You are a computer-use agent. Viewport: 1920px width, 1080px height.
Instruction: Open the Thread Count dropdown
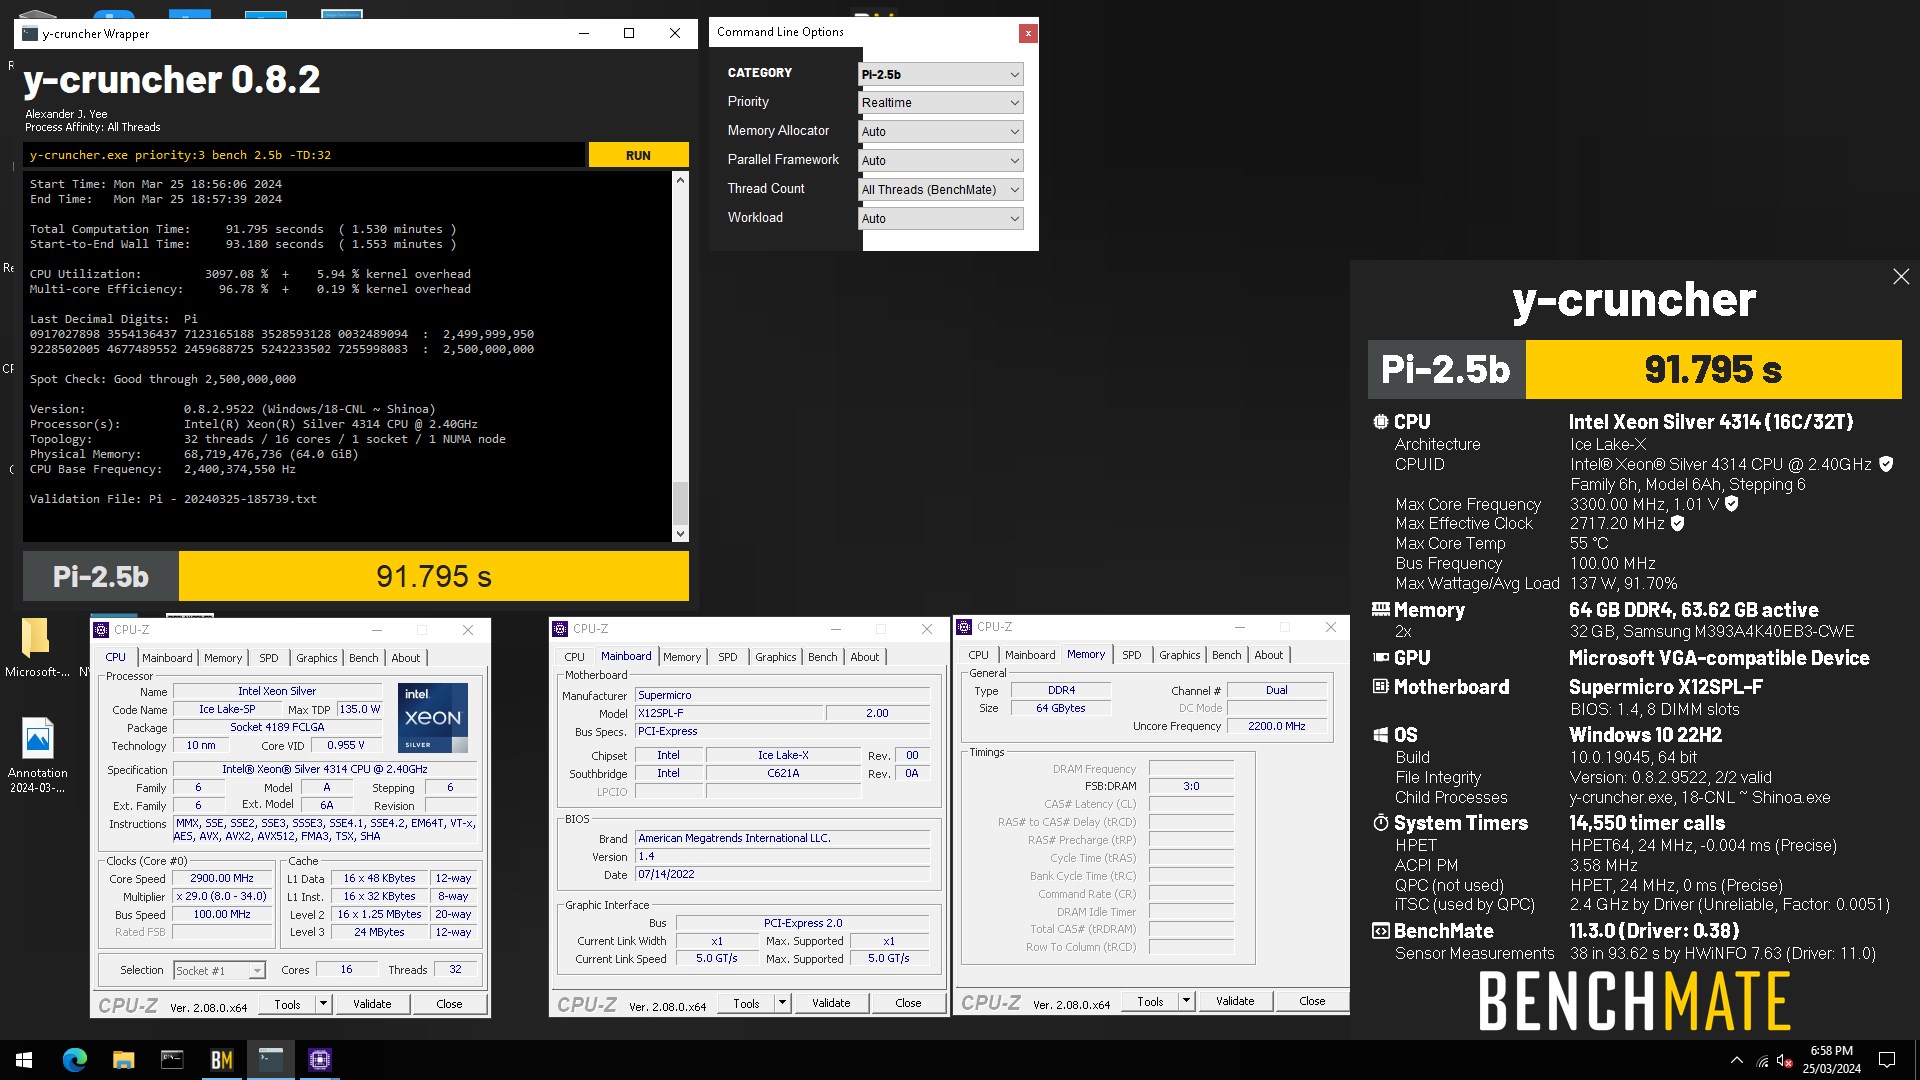coord(941,190)
